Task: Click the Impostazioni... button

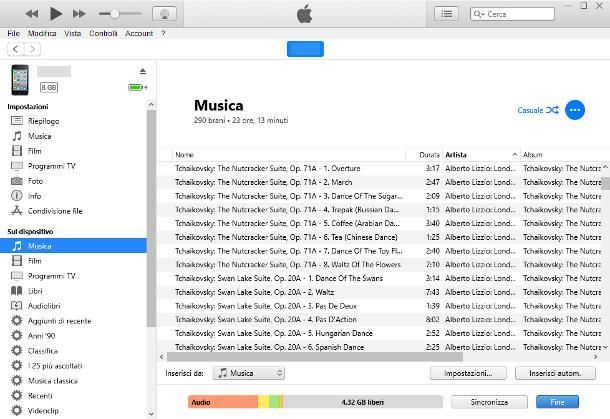Action: (468, 373)
